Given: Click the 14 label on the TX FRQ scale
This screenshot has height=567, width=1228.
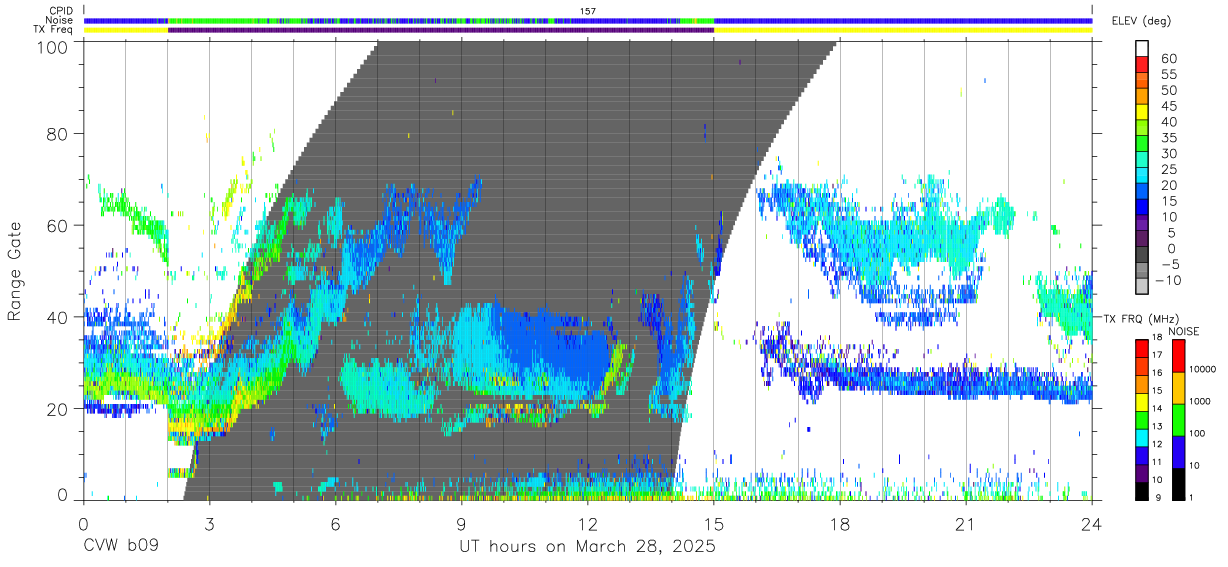Looking at the screenshot, I should (1157, 408).
